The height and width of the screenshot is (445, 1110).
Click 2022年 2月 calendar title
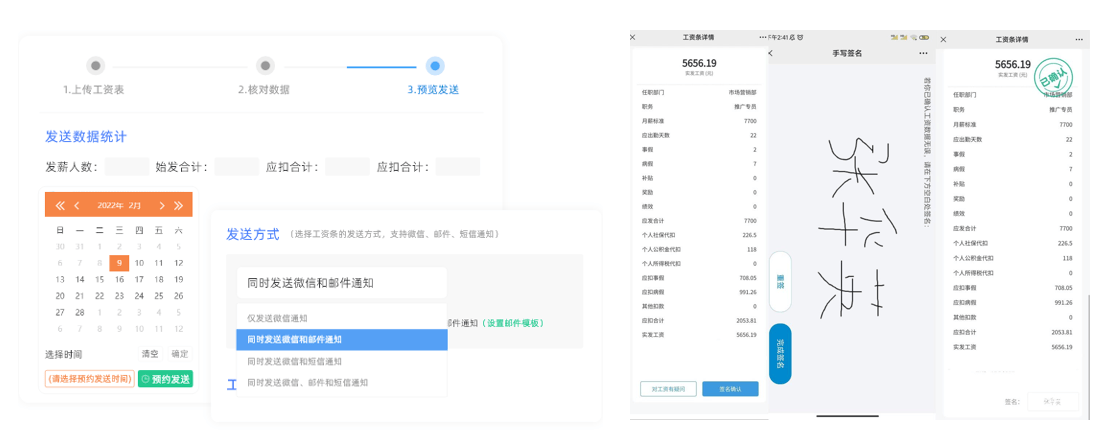pyautogui.click(x=119, y=205)
